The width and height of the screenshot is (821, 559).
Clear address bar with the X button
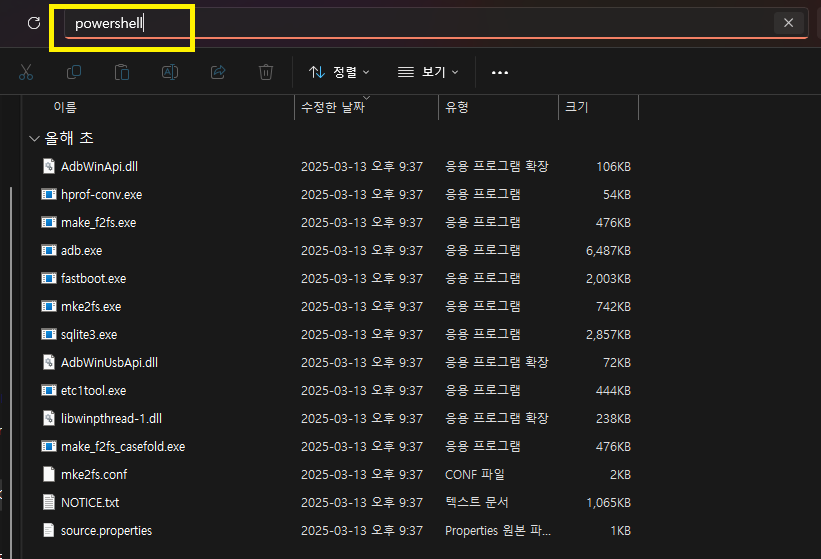point(788,23)
